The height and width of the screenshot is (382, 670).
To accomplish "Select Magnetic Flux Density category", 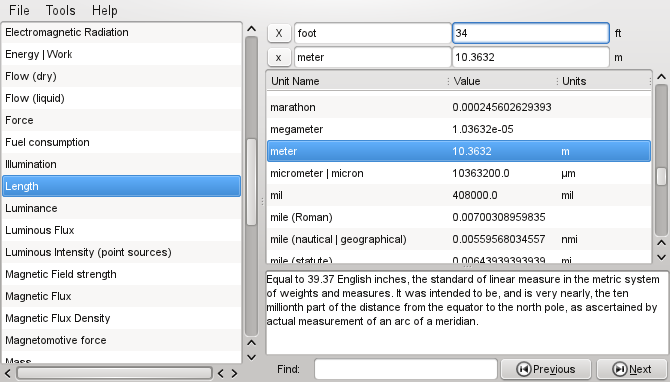I will point(121,318).
